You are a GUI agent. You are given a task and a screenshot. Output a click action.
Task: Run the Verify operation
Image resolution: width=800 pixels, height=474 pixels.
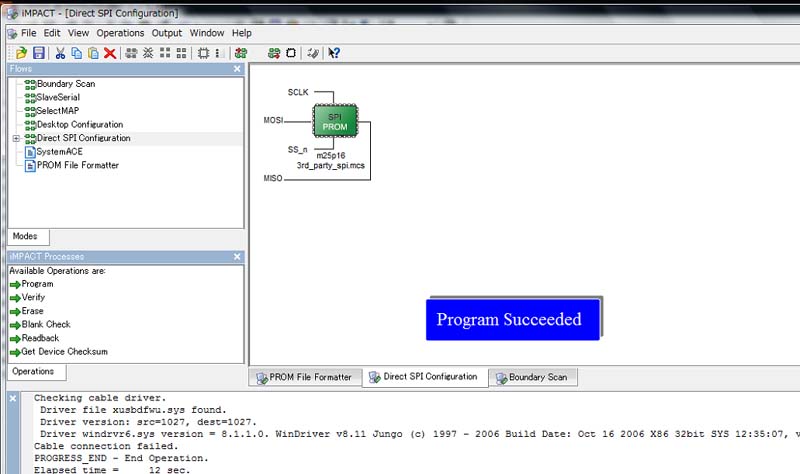click(x=33, y=297)
